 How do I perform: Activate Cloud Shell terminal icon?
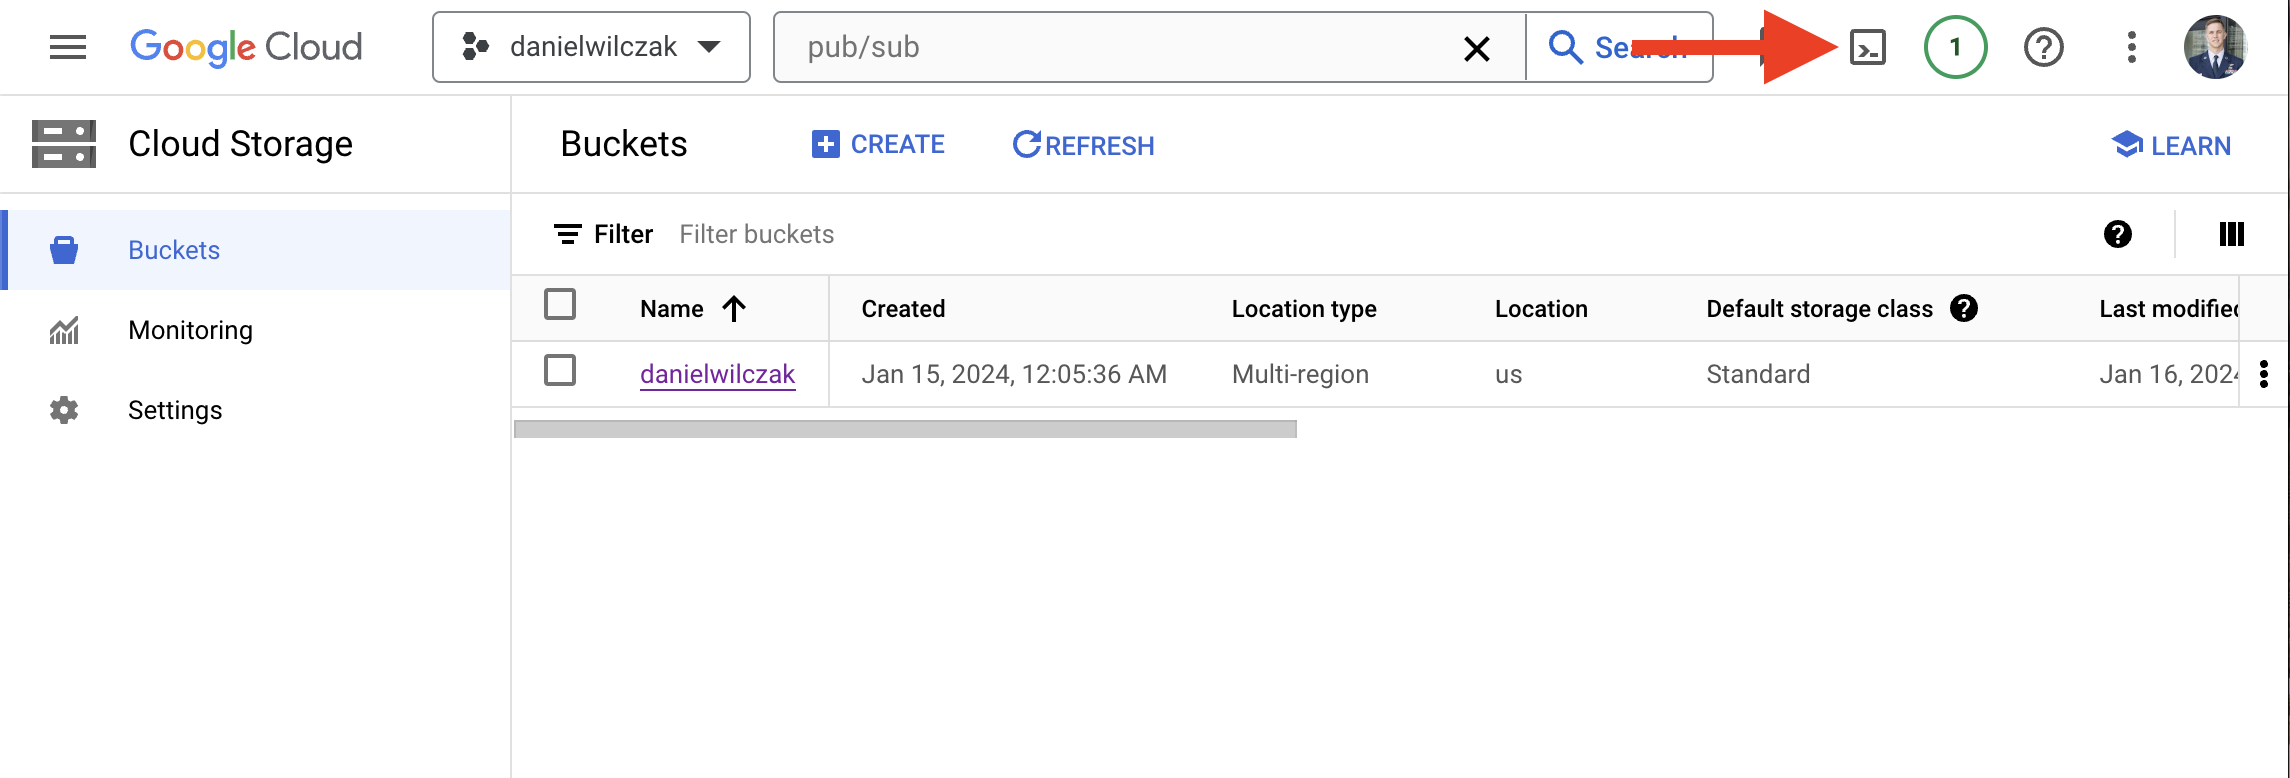coord(1867,47)
